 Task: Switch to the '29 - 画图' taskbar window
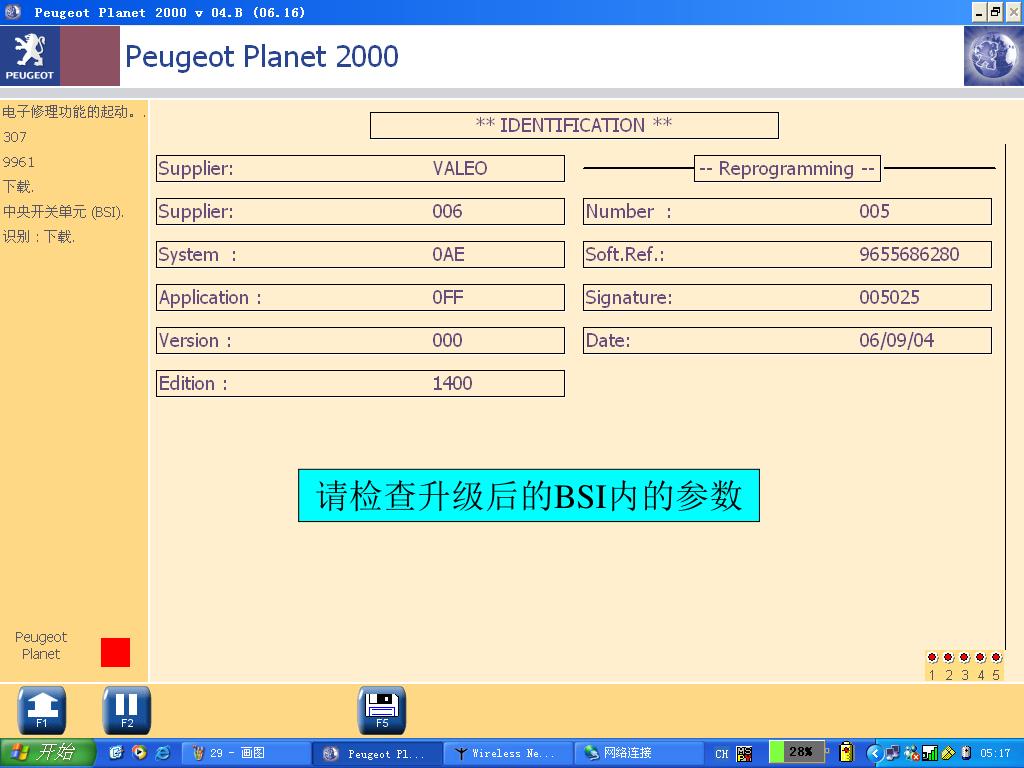[246, 754]
